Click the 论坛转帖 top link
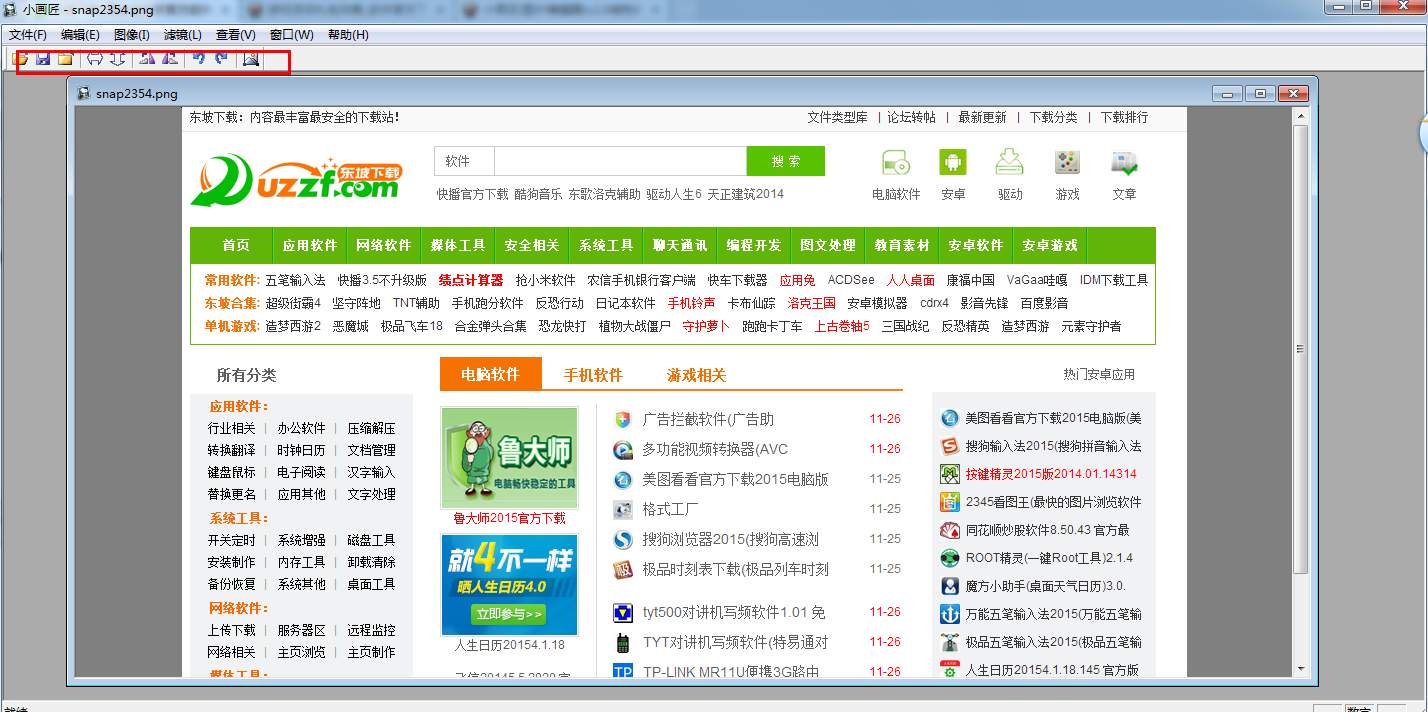 coord(912,117)
